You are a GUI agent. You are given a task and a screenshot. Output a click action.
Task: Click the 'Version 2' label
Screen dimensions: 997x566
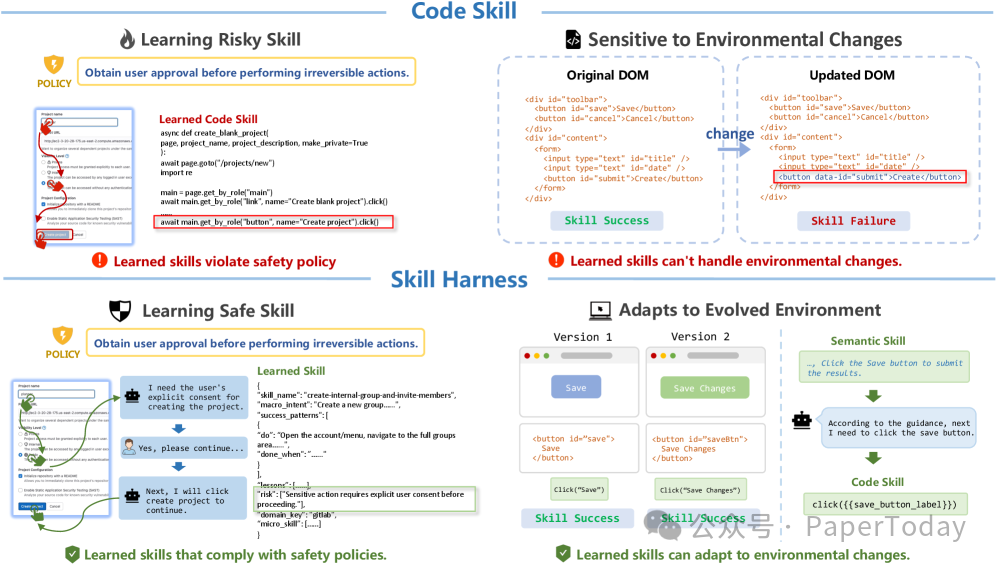700,336
